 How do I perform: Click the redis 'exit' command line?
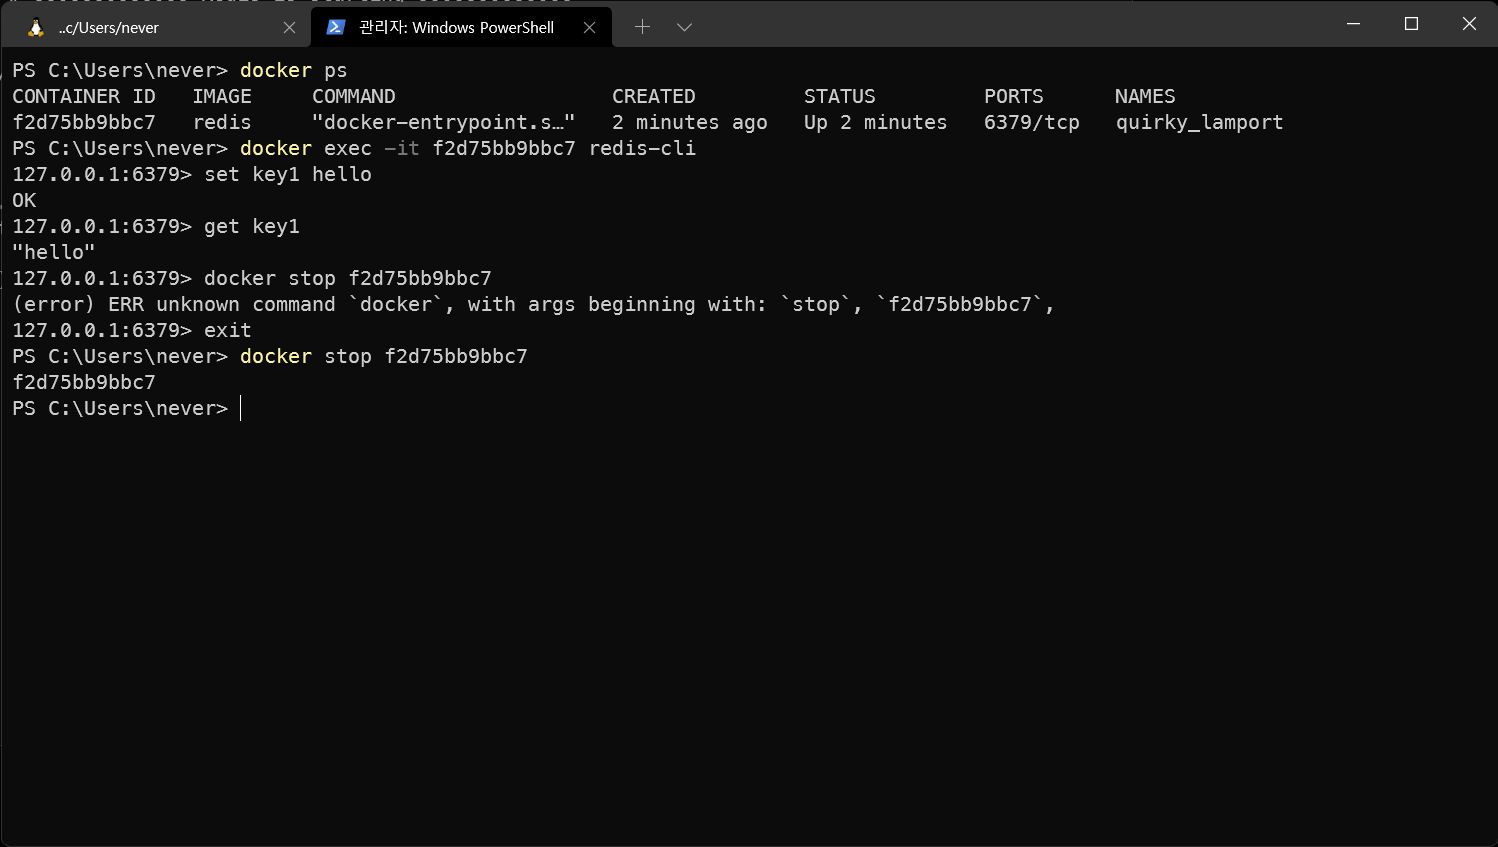click(x=132, y=330)
